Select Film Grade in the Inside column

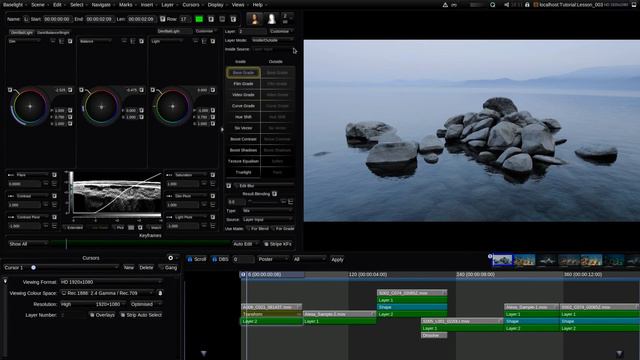coord(243,84)
